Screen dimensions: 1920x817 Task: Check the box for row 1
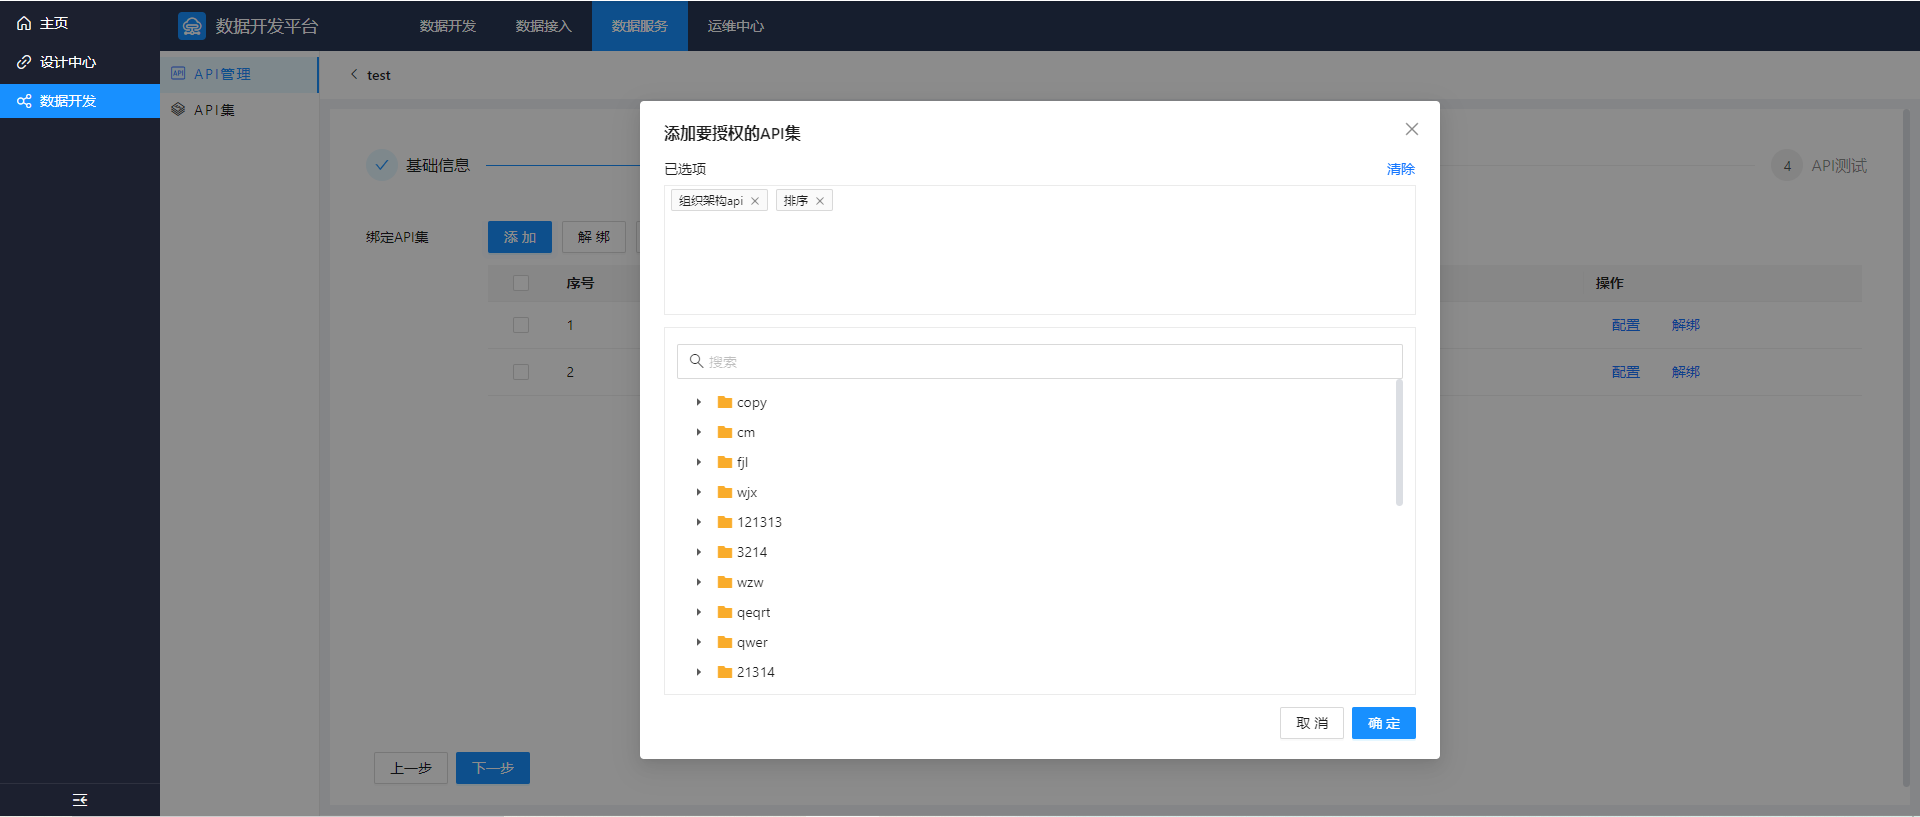tap(521, 325)
